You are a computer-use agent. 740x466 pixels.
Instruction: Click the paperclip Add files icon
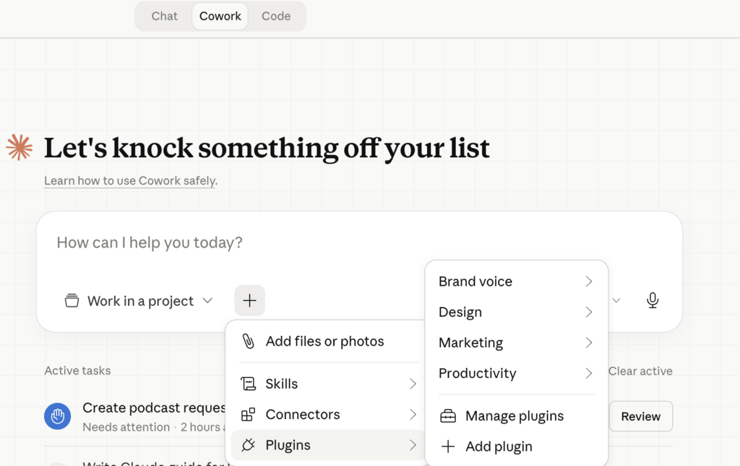(248, 341)
